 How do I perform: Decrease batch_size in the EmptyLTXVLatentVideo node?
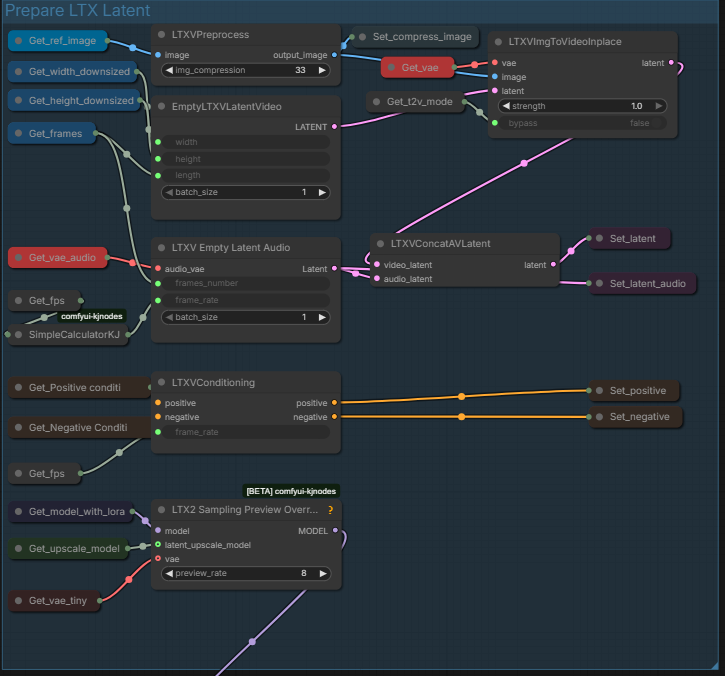(x=168, y=192)
